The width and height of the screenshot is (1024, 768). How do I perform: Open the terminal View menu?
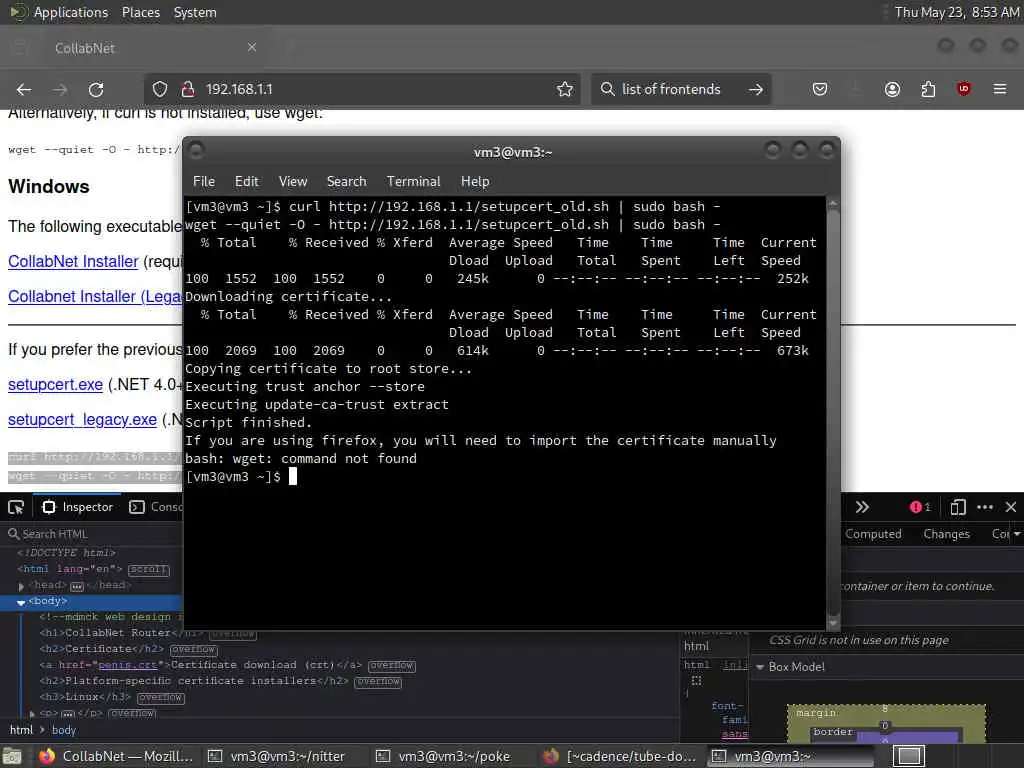(293, 182)
